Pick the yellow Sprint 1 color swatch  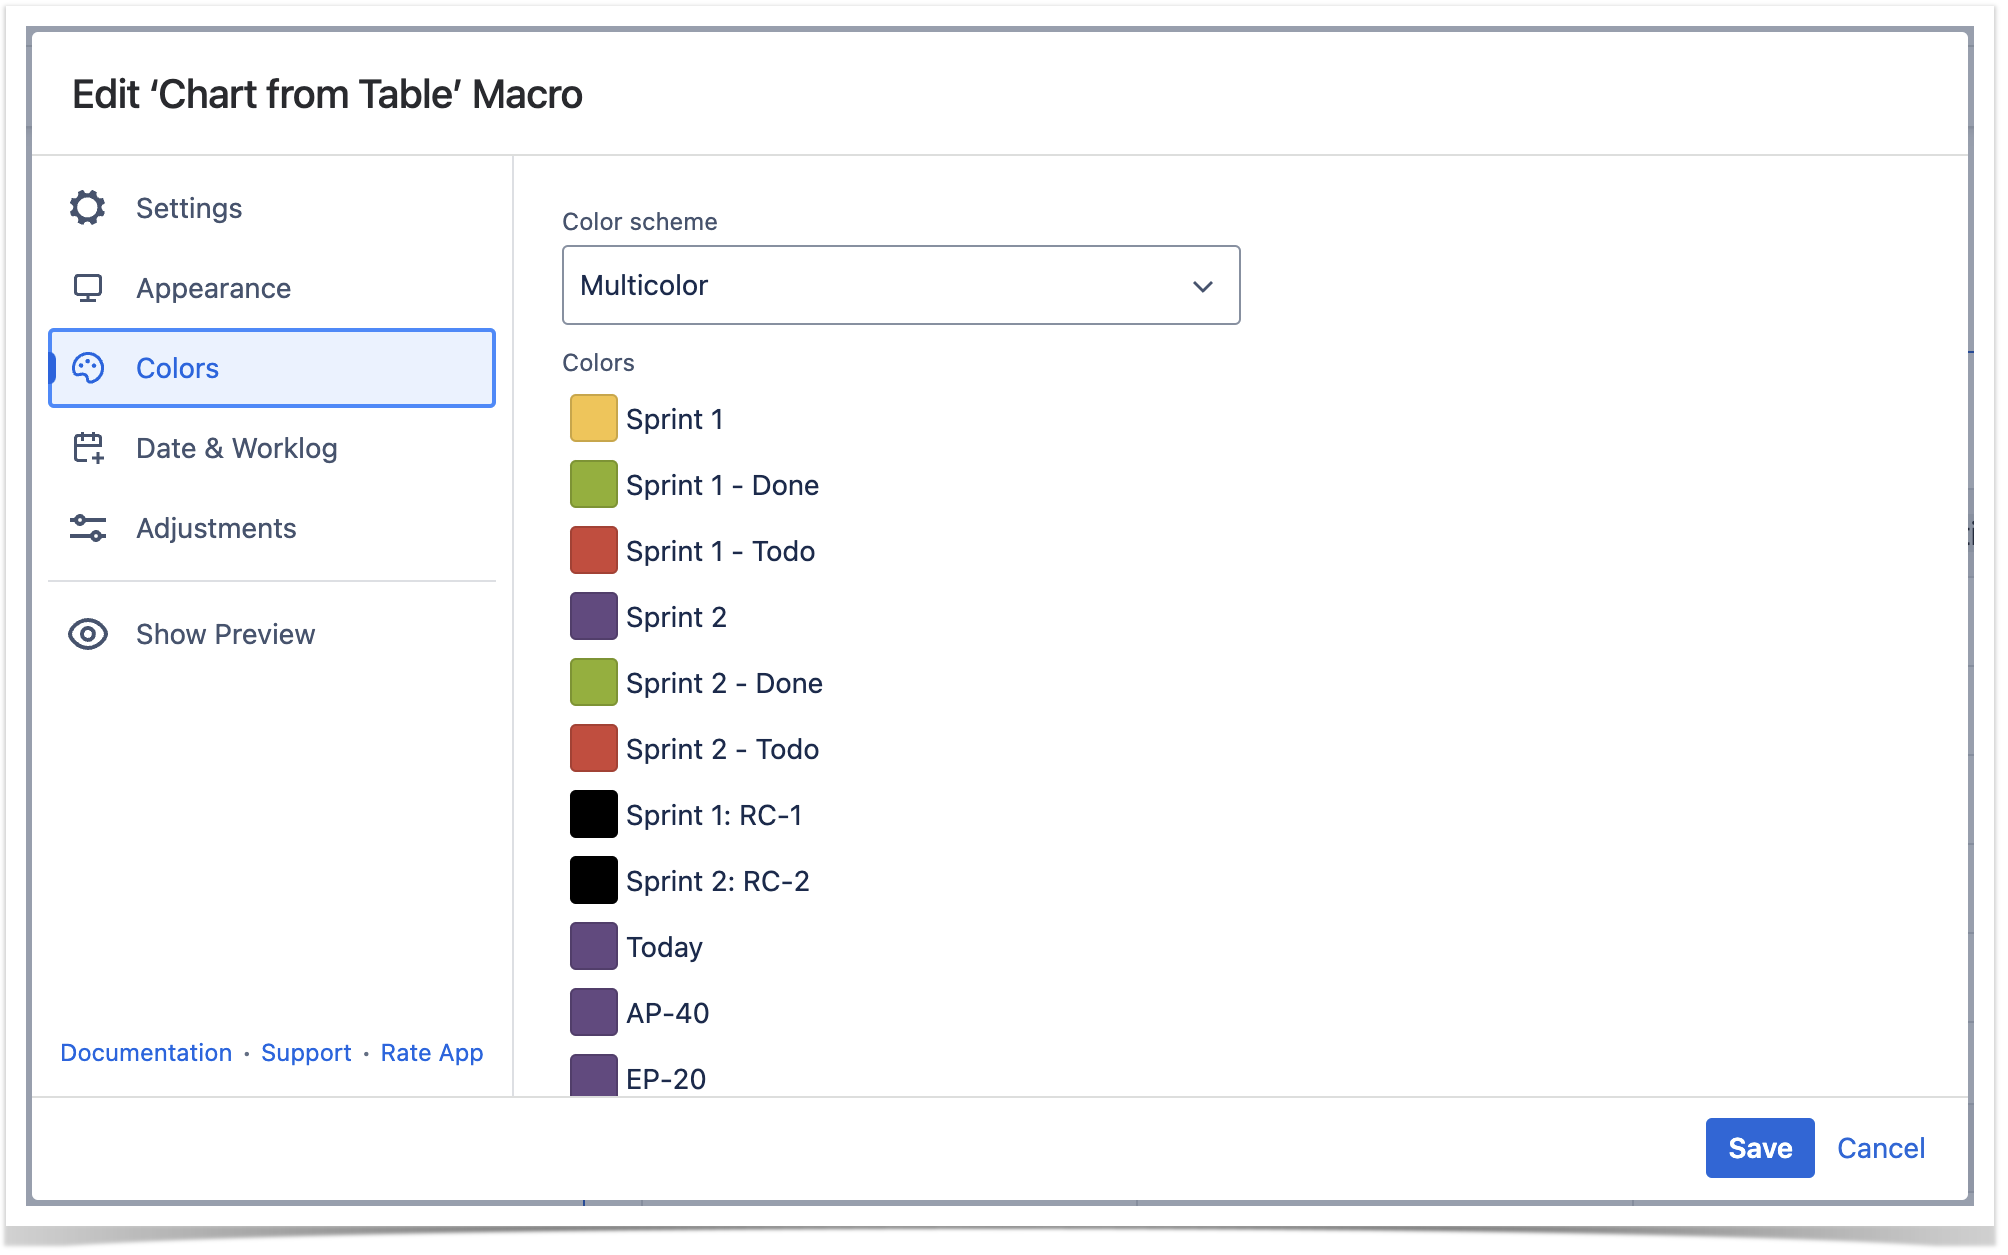tap(593, 418)
